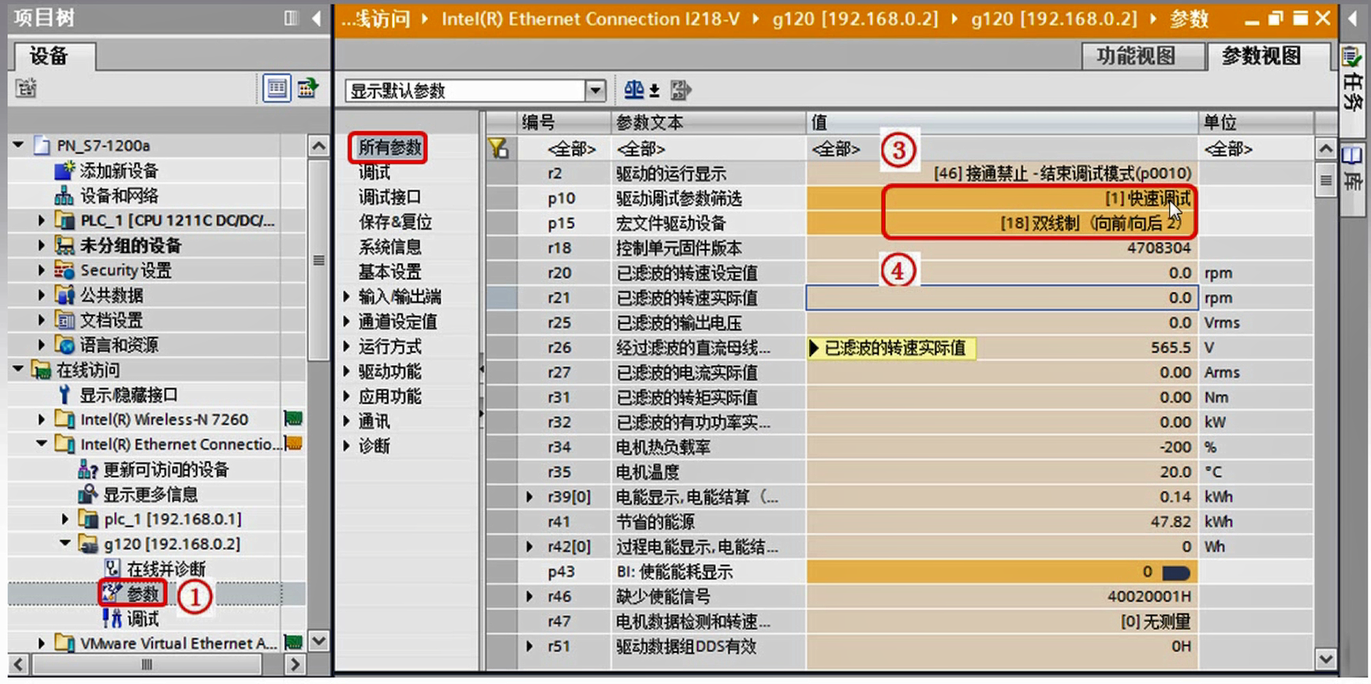Select 保存&复位 in the parameter navigation
Image resolution: width=1371 pixels, height=684 pixels.
pos(395,222)
